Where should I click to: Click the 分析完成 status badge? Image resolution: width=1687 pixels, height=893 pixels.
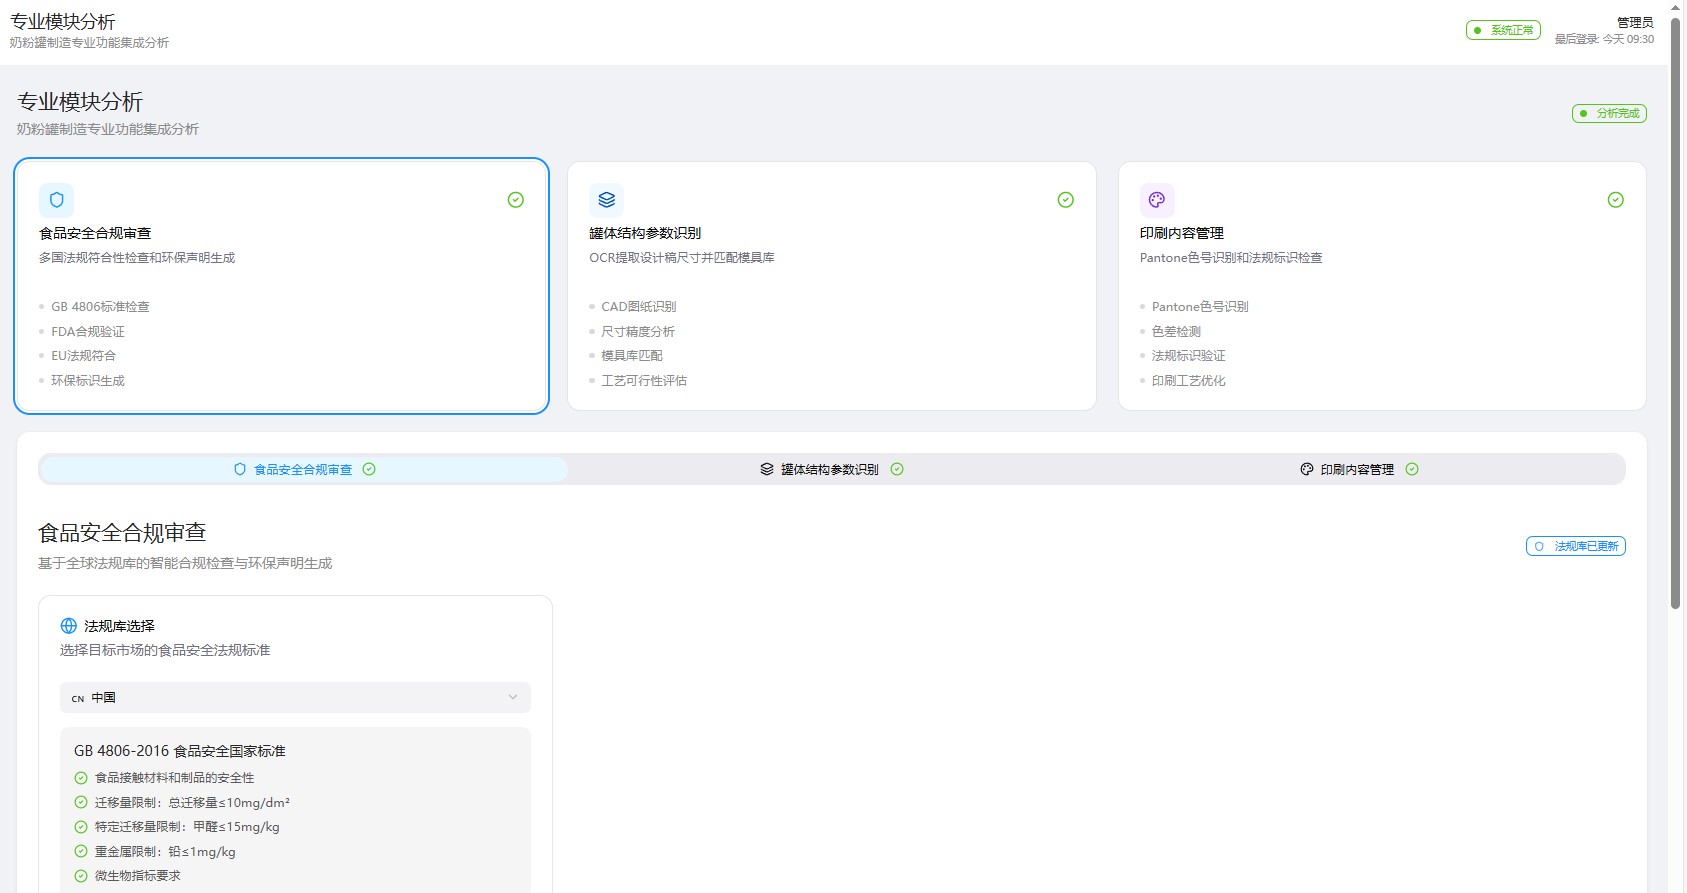click(x=1609, y=114)
